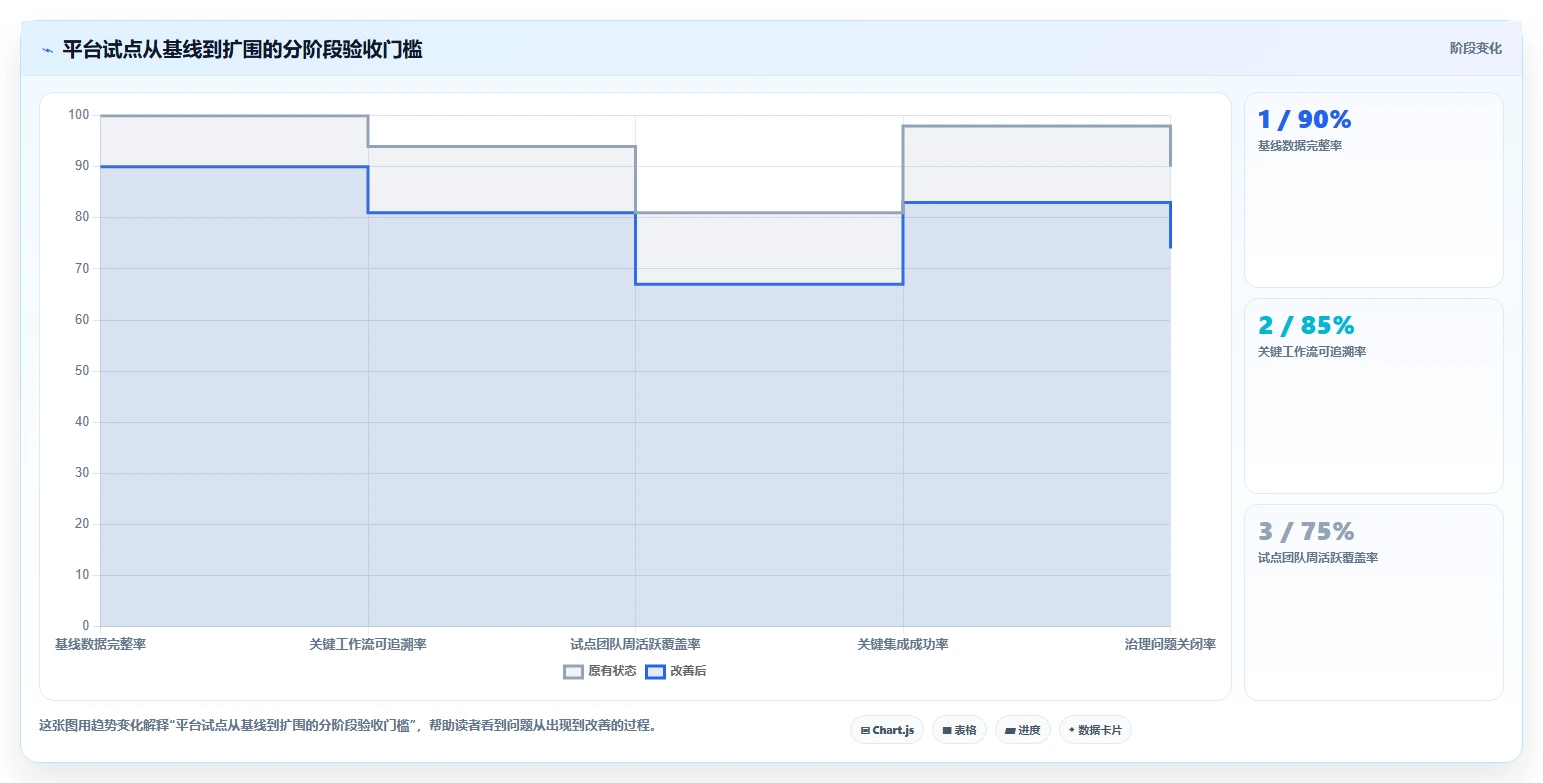This screenshot has width=1543, height=783.
Task: Click x-axis label 关键工作流可追溯率
Action: 368,644
